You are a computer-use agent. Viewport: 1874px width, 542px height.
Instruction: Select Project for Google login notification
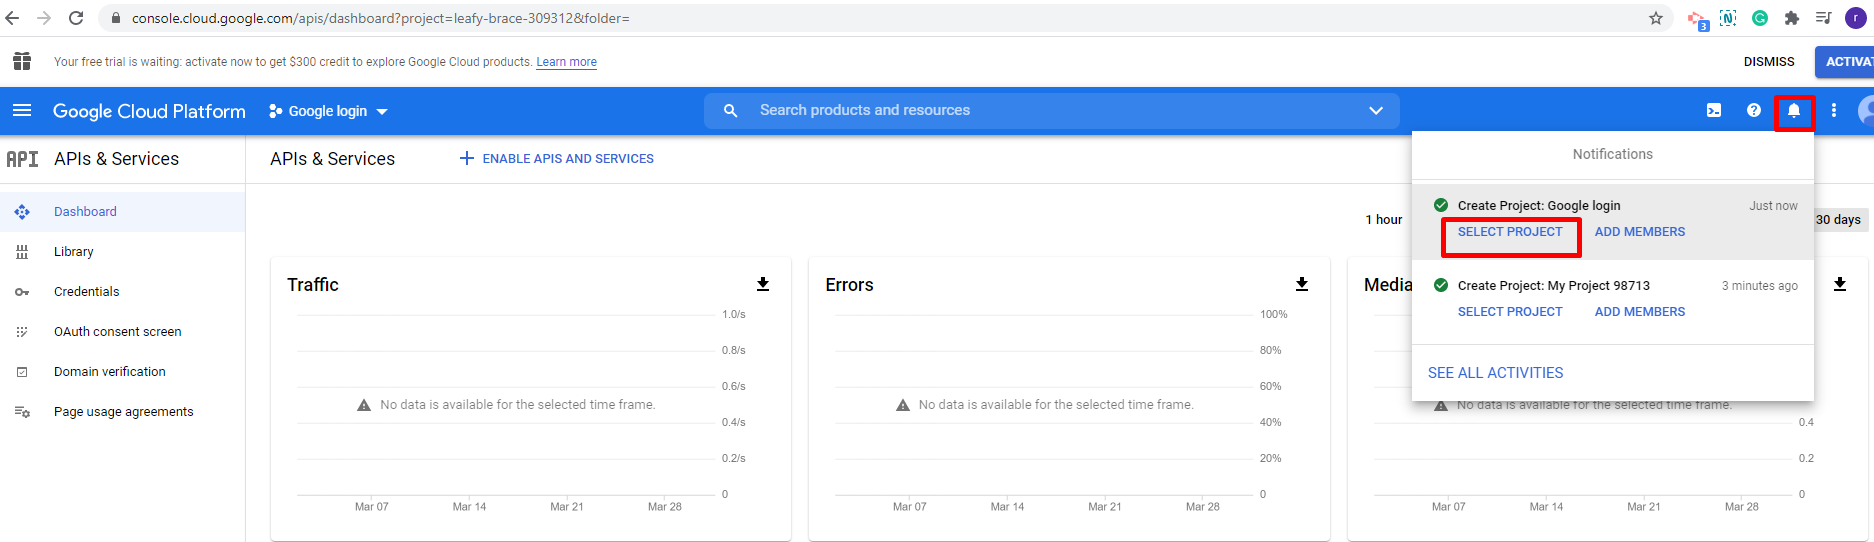pyautogui.click(x=1510, y=232)
